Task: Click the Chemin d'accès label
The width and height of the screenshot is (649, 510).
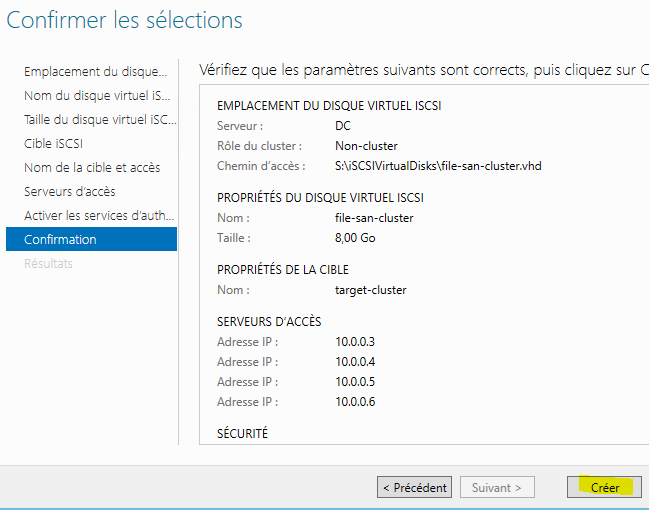Action: 261,166
